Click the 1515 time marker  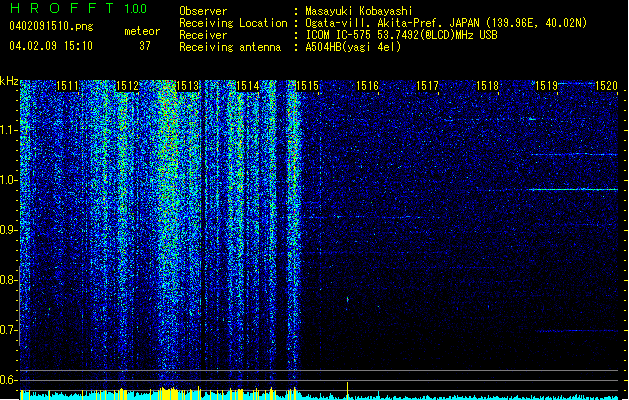click(x=307, y=86)
